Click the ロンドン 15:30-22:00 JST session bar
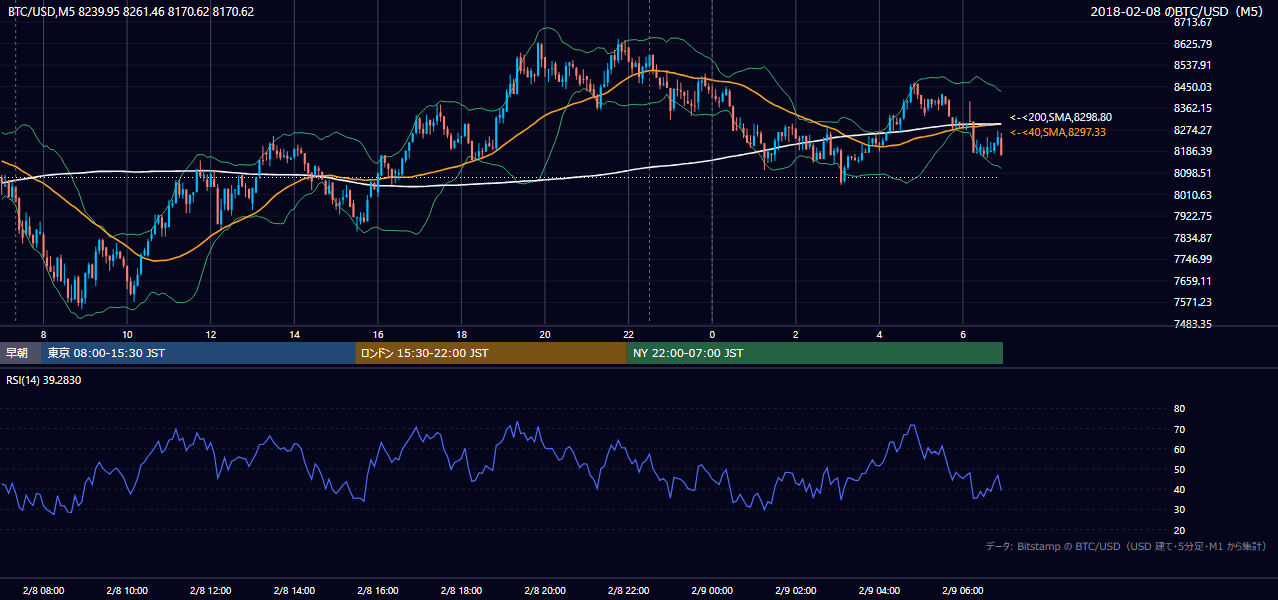The width and height of the screenshot is (1278, 600). pos(491,353)
